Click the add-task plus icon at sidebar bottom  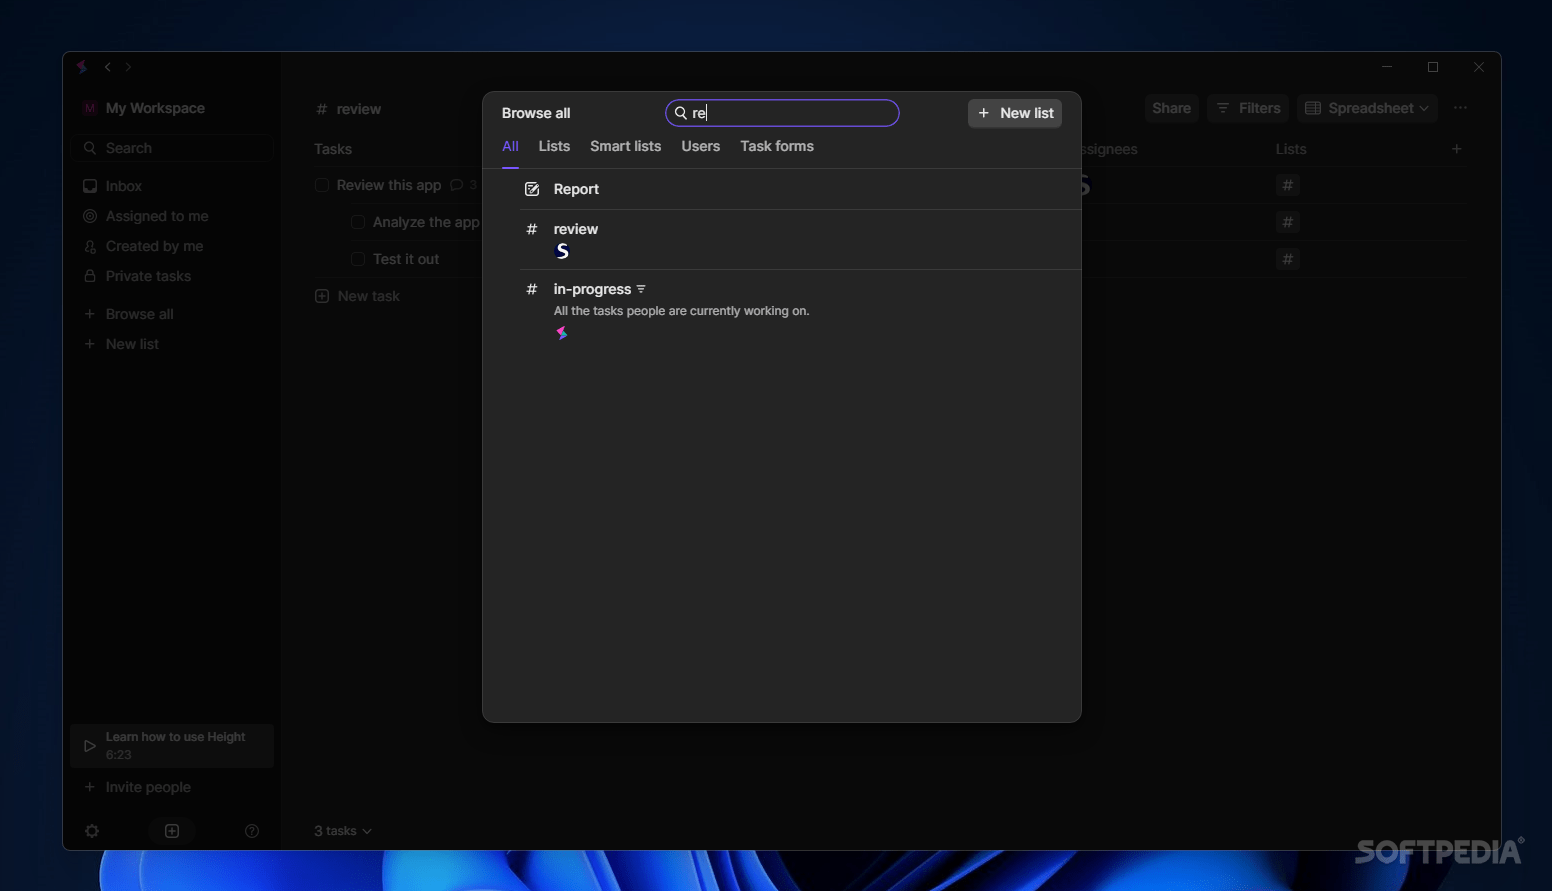click(x=172, y=831)
